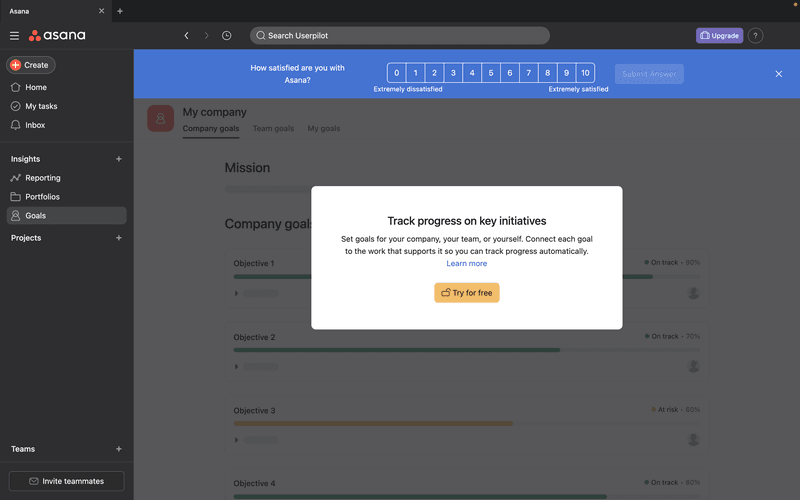Image resolution: width=800 pixels, height=500 pixels.
Task: Select survey rating 0
Action: (x=396, y=73)
